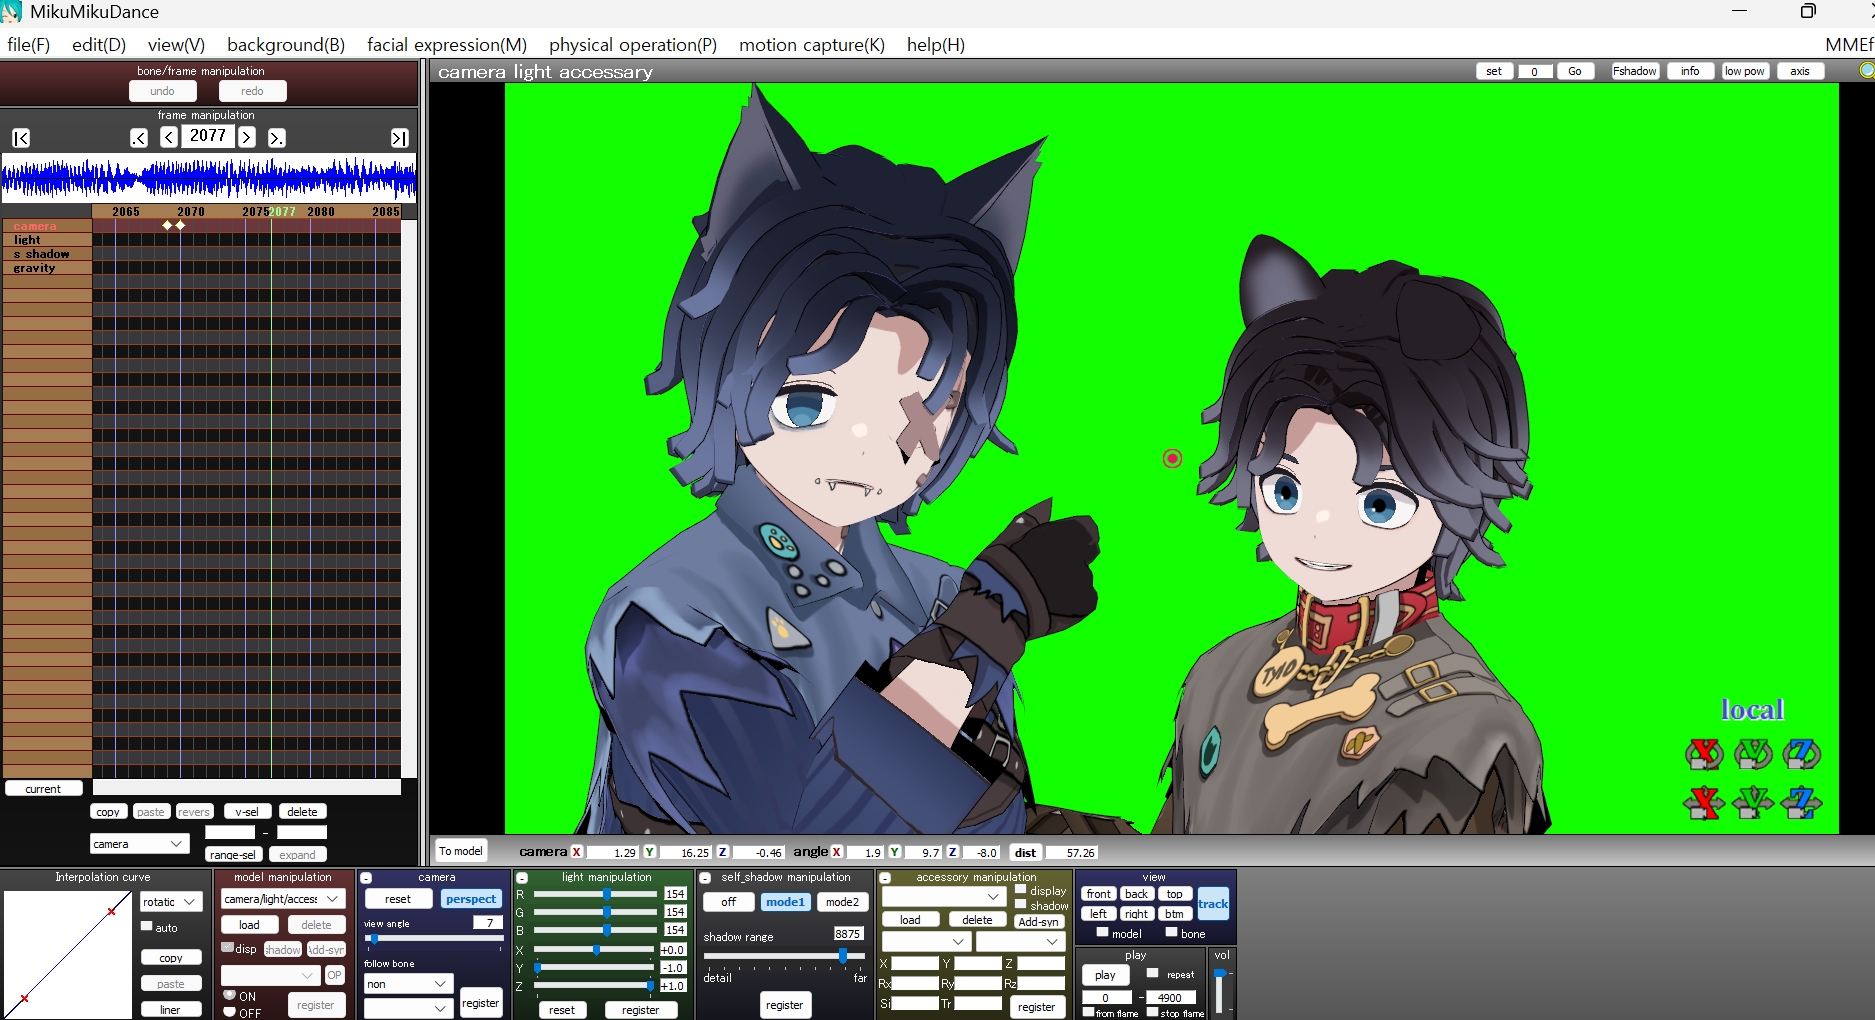Click the upper Y rotation axis icon
This screenshot has height=1020, width=1875.
1752,754
